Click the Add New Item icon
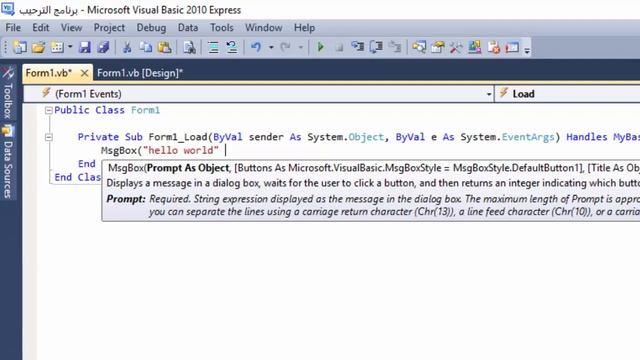The image size is (640, 360). 57,47
